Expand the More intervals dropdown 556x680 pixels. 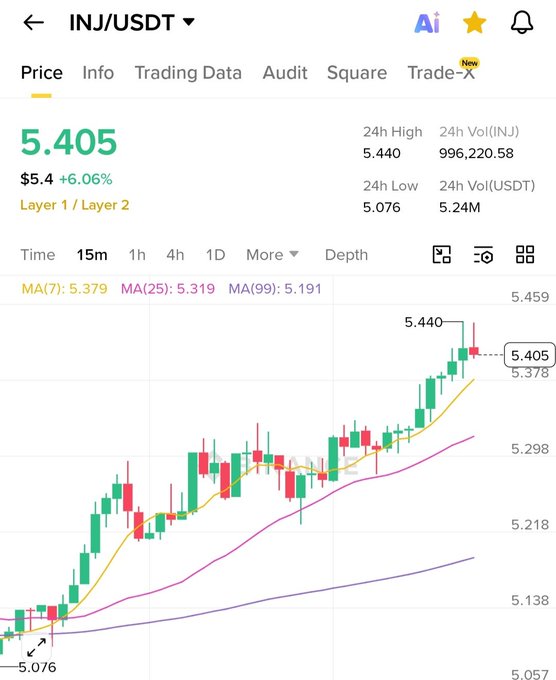tap(272, 255)
